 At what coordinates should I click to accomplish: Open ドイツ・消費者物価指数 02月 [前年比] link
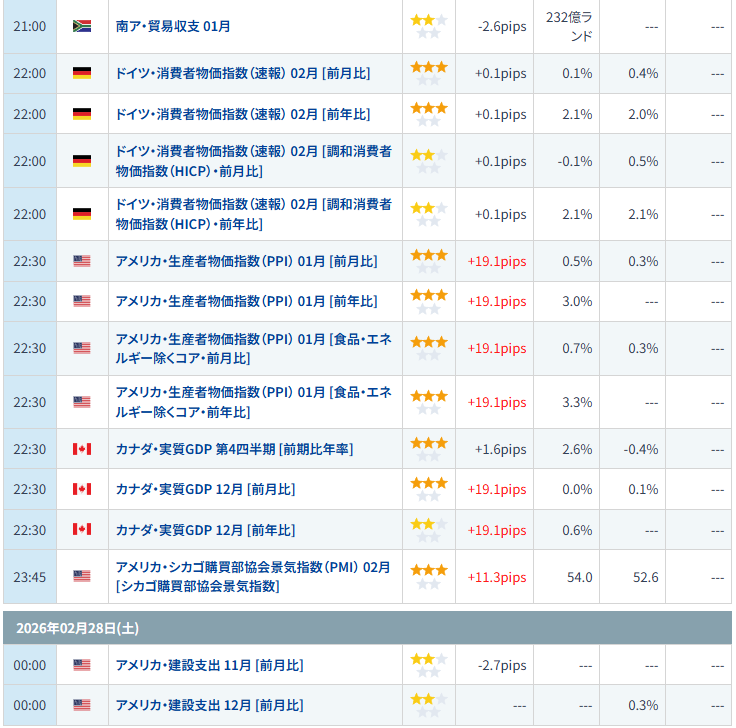pyautogui.click(x=242, y=114)
